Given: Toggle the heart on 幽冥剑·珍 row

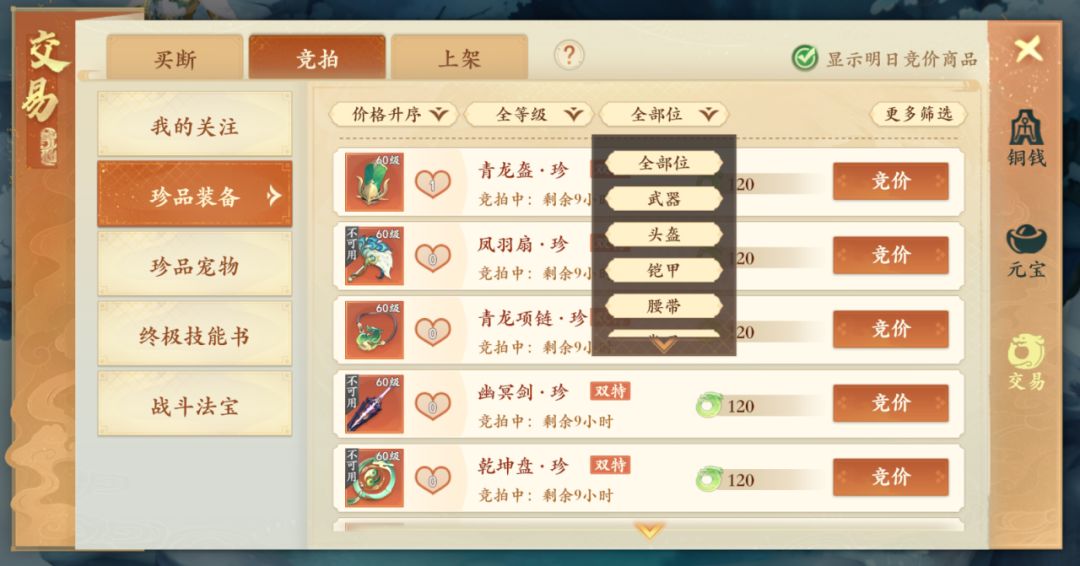Looking at the screenshot, I should 433,406.
